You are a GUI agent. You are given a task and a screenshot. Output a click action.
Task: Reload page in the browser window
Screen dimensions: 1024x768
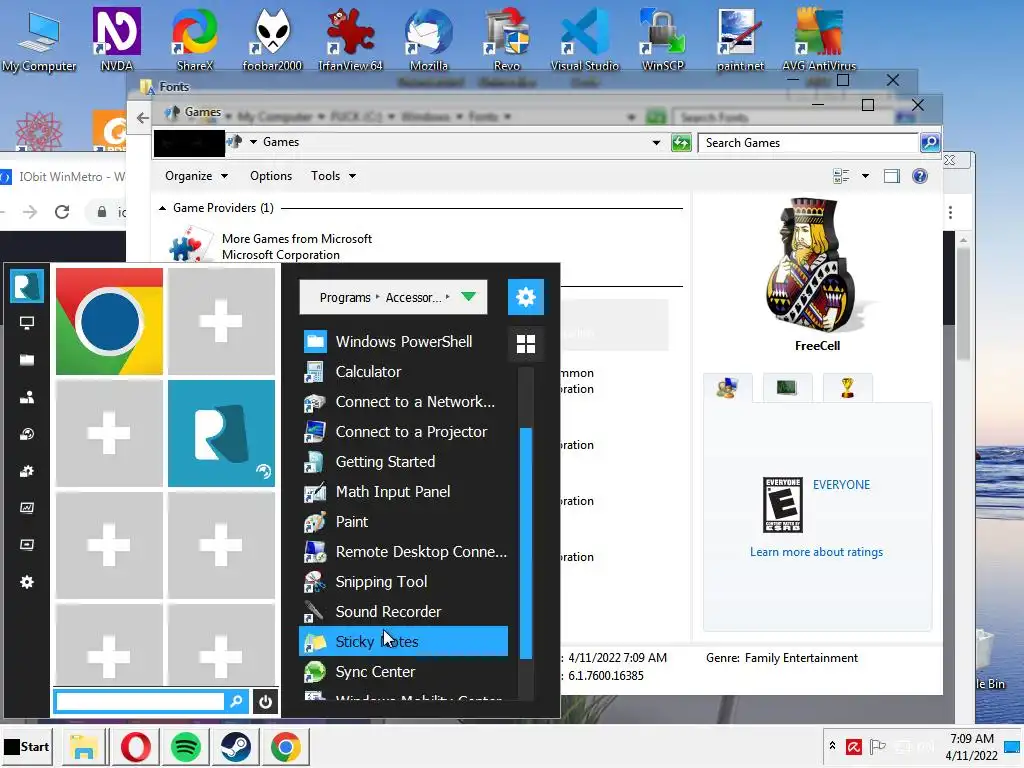click(x=62, y=212)
